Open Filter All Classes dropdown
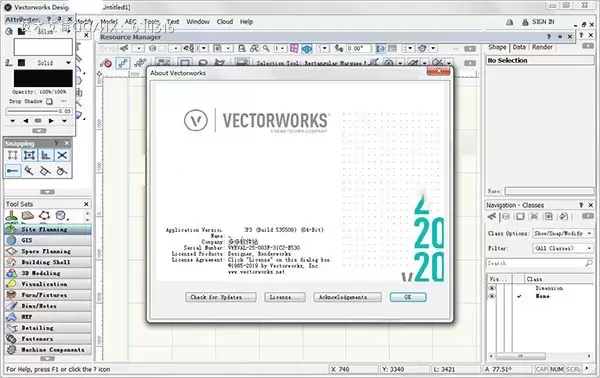This screenshot has height=378, width=600. point(562,248)
